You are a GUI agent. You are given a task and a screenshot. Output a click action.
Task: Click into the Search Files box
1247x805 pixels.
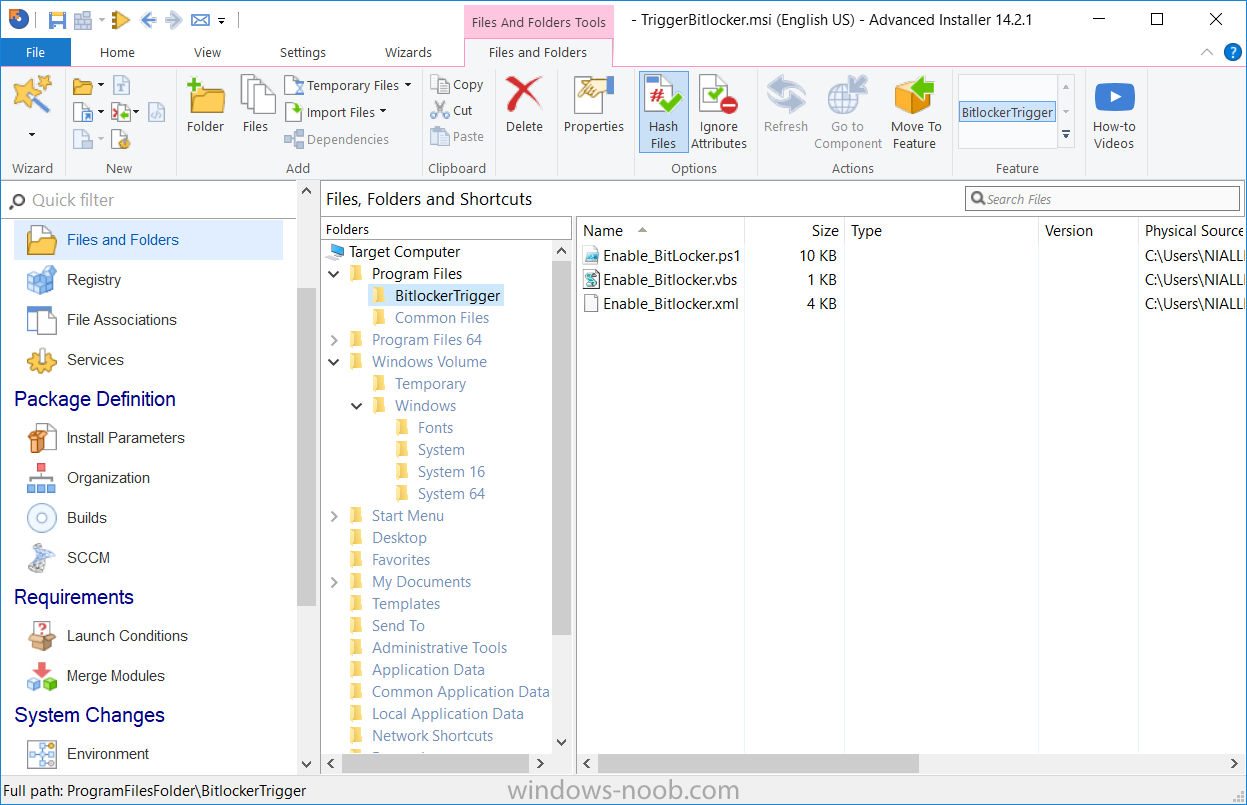click(1103, 199)
